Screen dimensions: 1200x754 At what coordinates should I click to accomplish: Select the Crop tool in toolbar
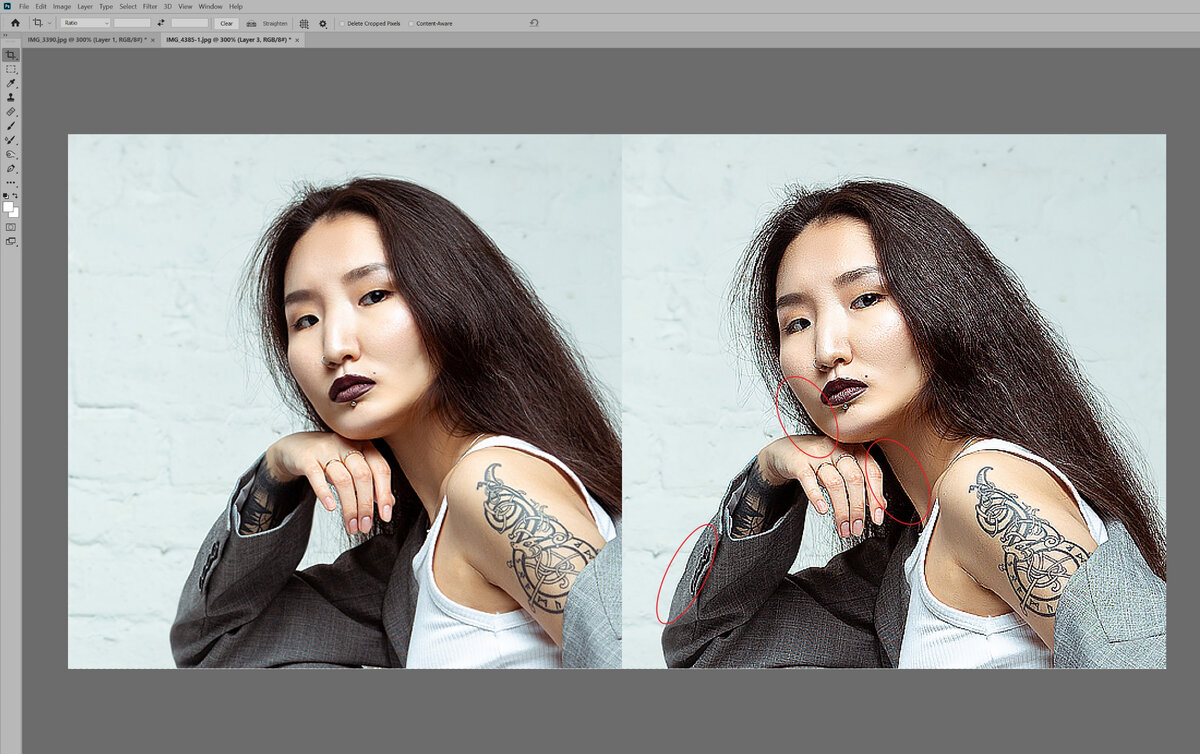(11, 55)
